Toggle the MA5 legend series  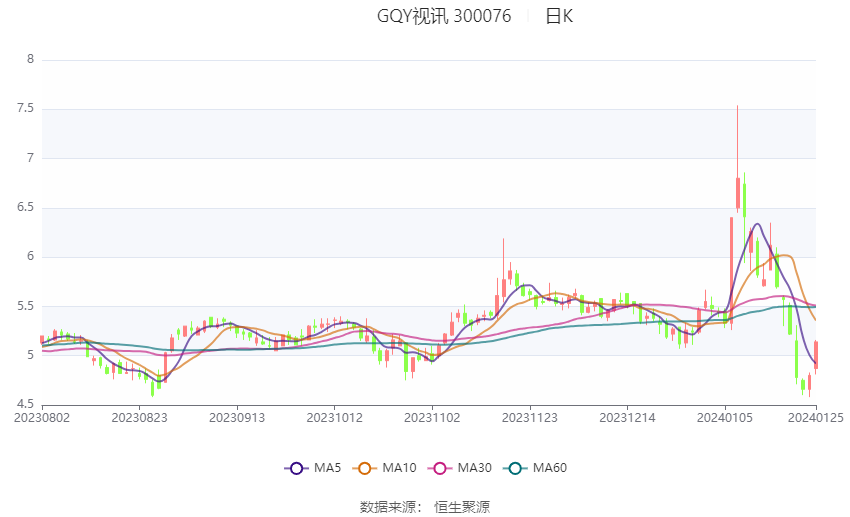point(313,468)
